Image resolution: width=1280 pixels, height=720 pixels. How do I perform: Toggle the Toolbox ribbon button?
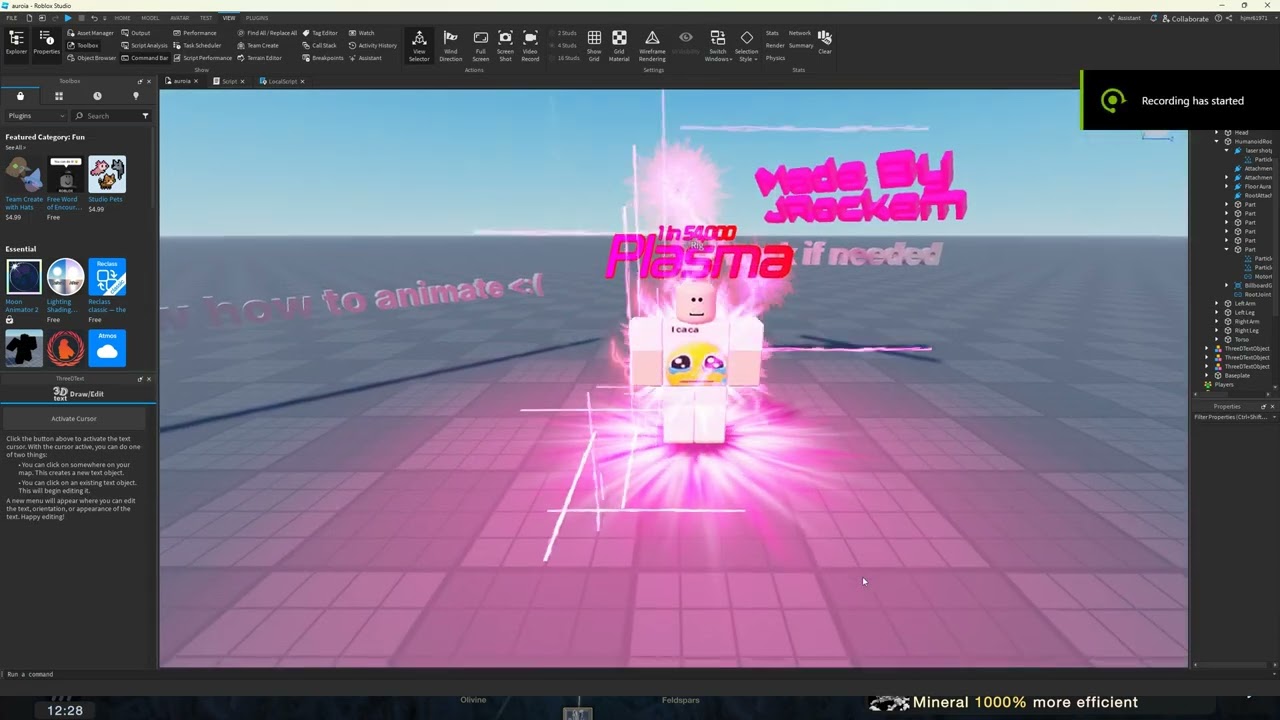(x=84, y=45)
